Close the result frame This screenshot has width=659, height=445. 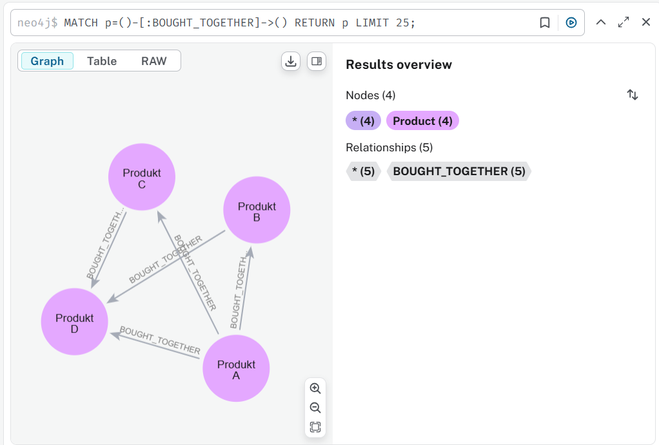(x=646, y=22)
